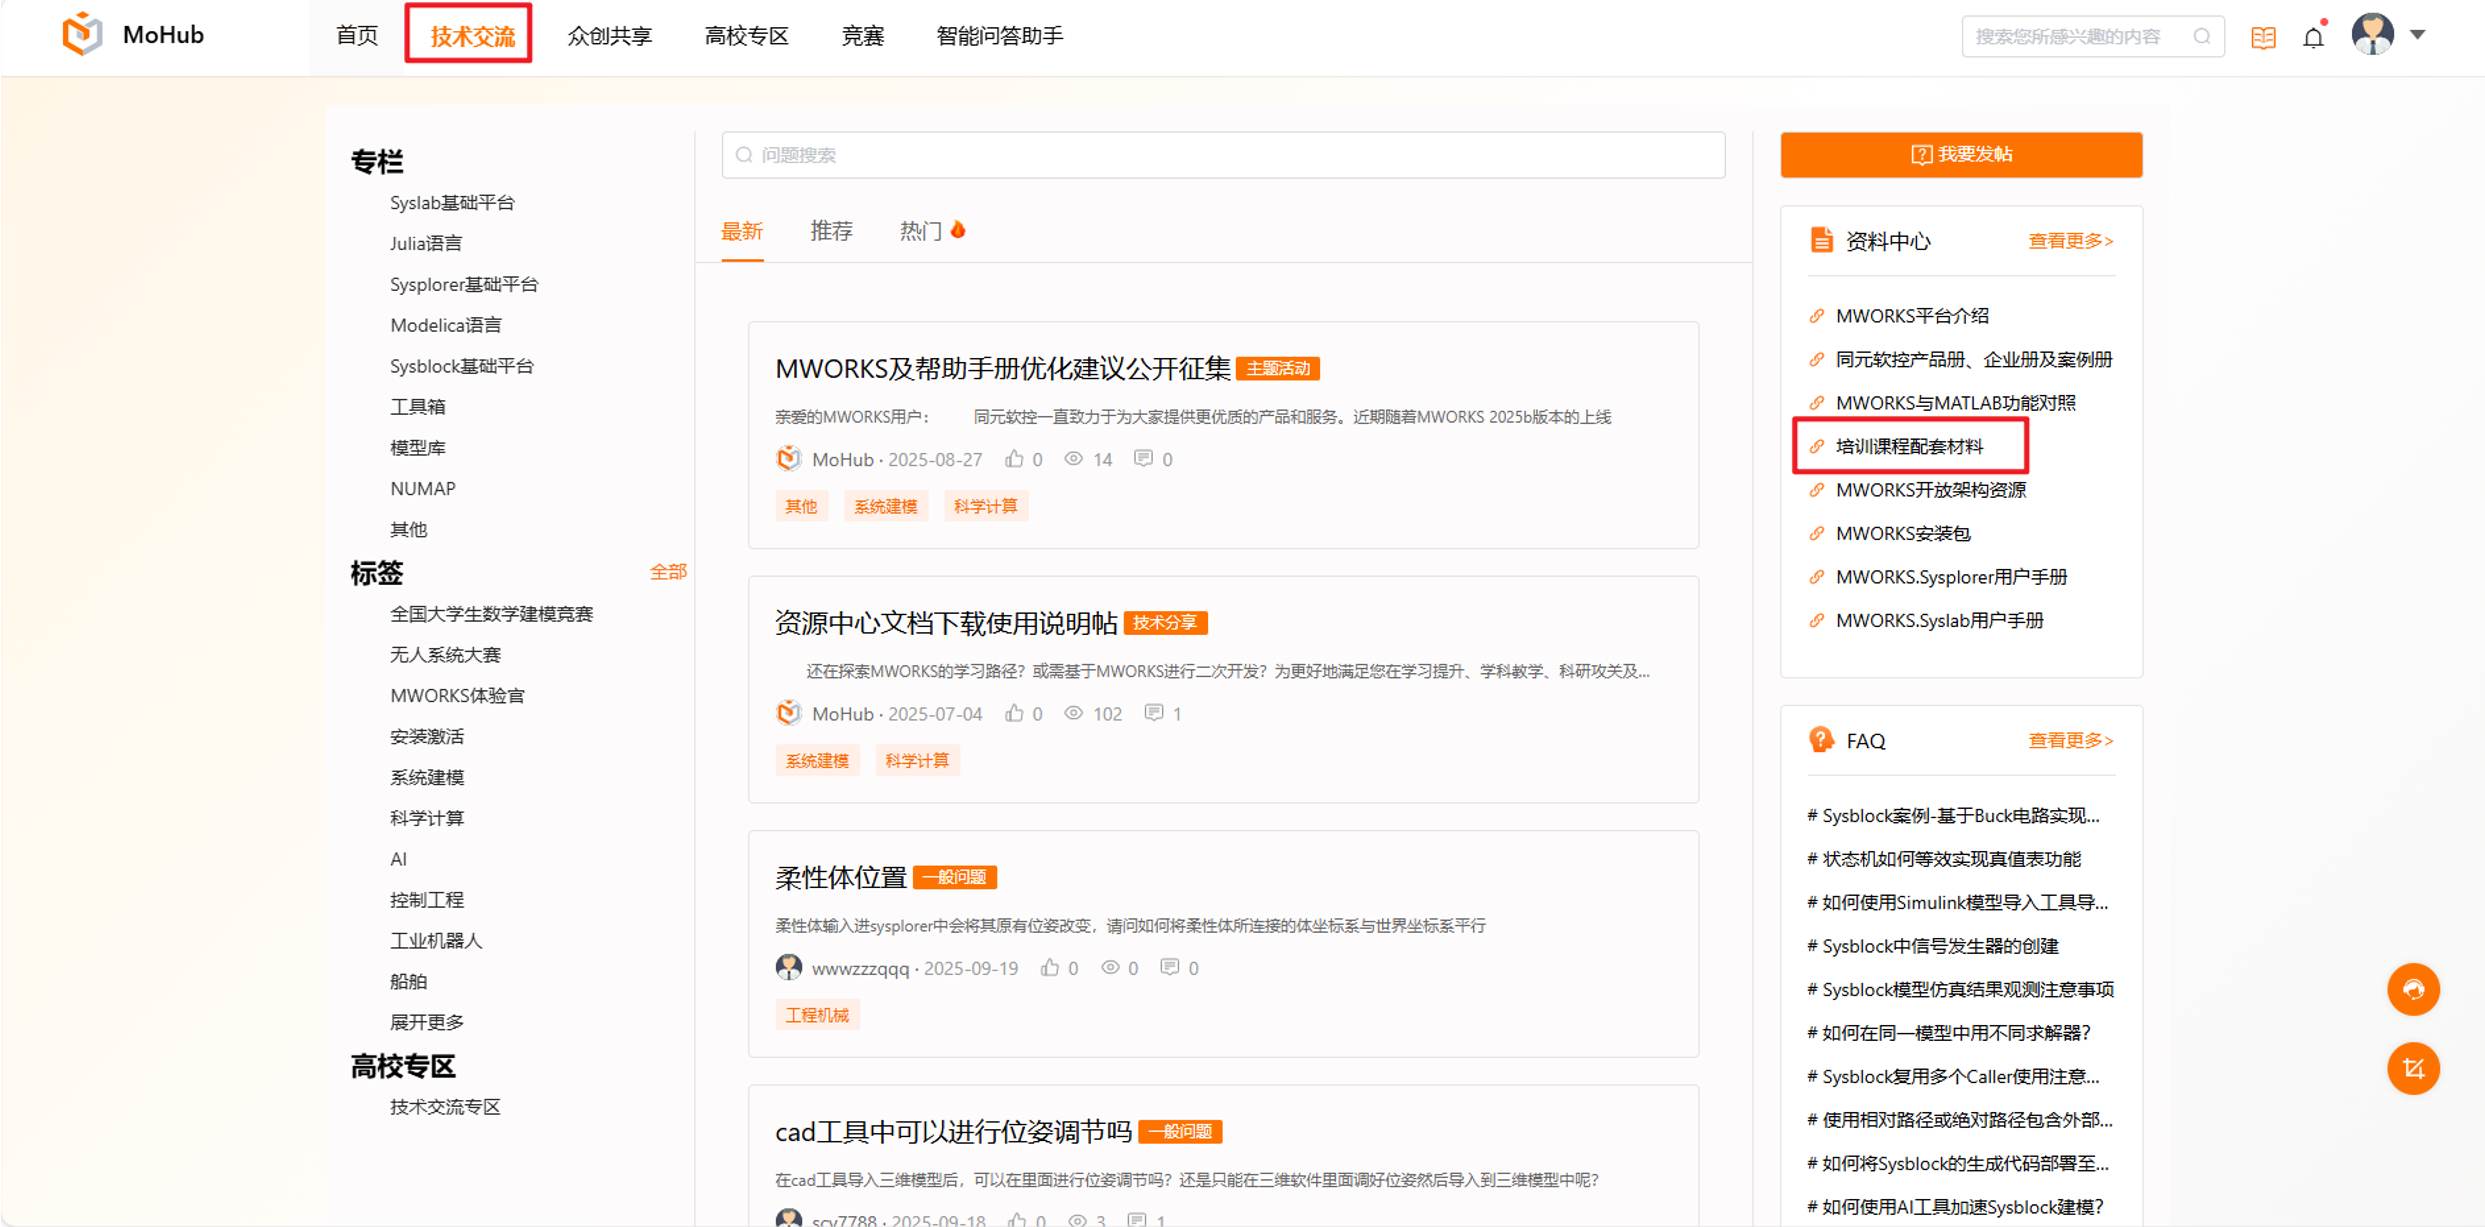Click comment icon on 资源中心文档下载使用说明帖
The image size is (2485, 1227).
click(1154, 713)
